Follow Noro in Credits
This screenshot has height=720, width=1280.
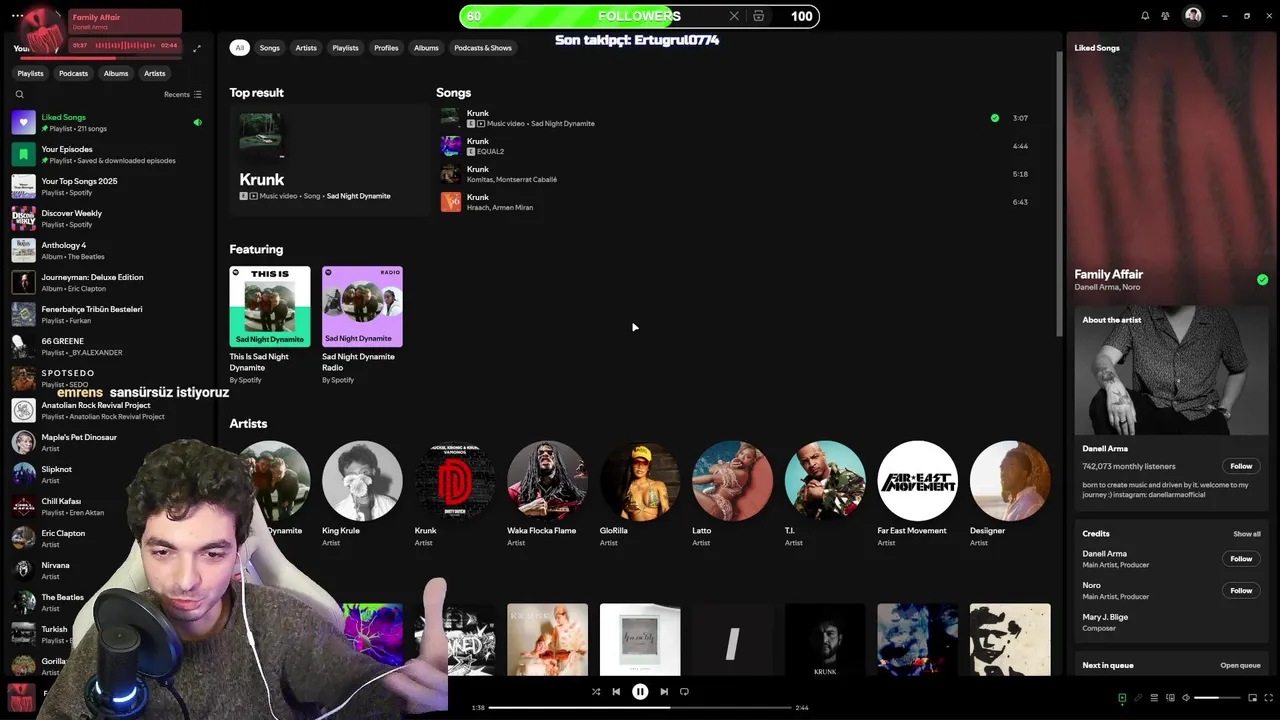[x=1241, y=590]
